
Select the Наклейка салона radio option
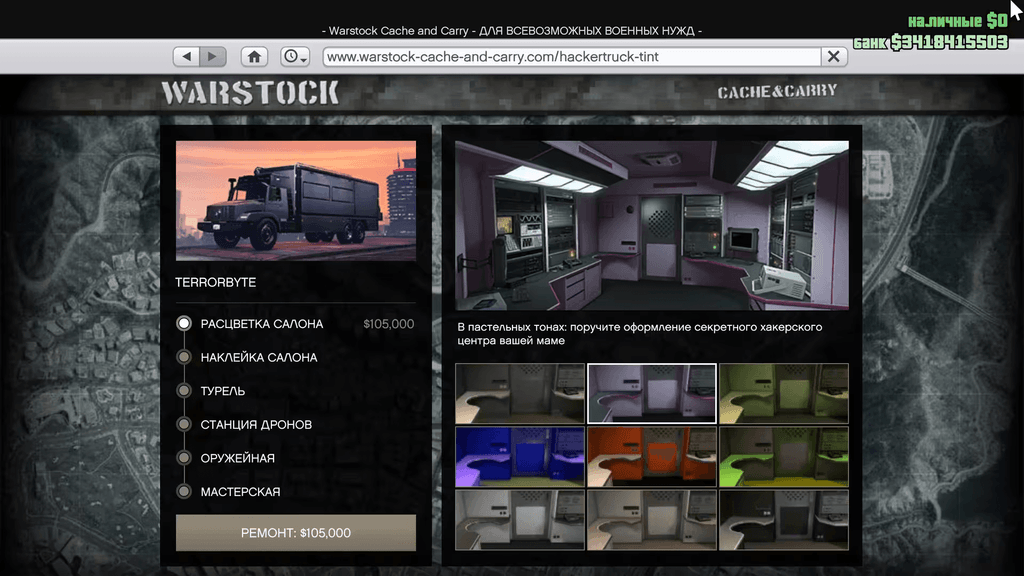(184, 357)
